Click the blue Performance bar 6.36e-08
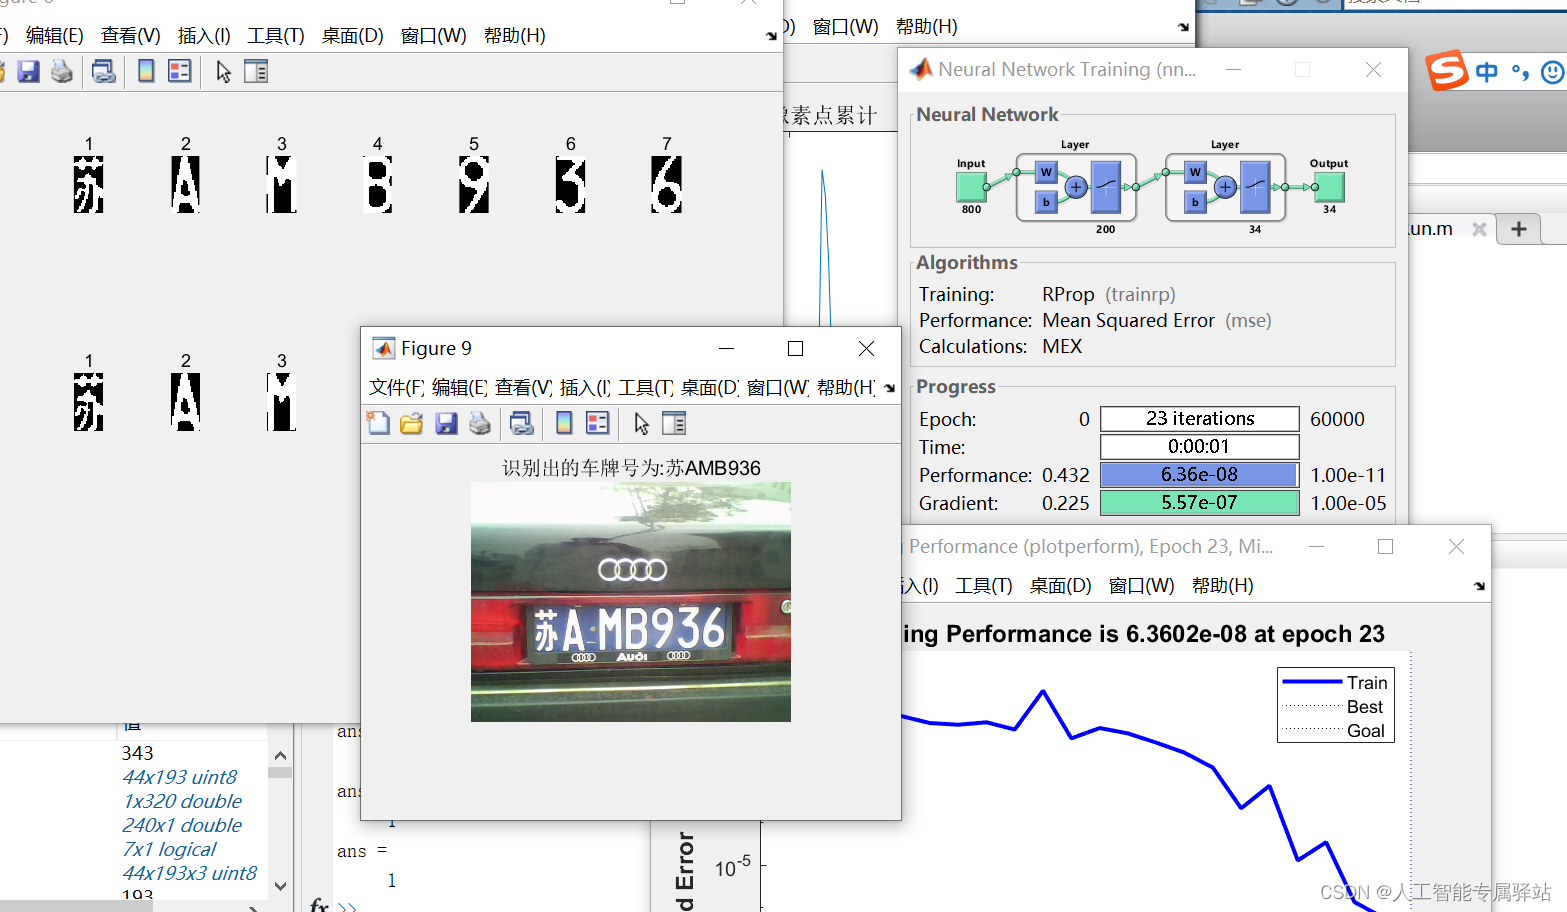1567x912 pixels. tap(1199, 475)
